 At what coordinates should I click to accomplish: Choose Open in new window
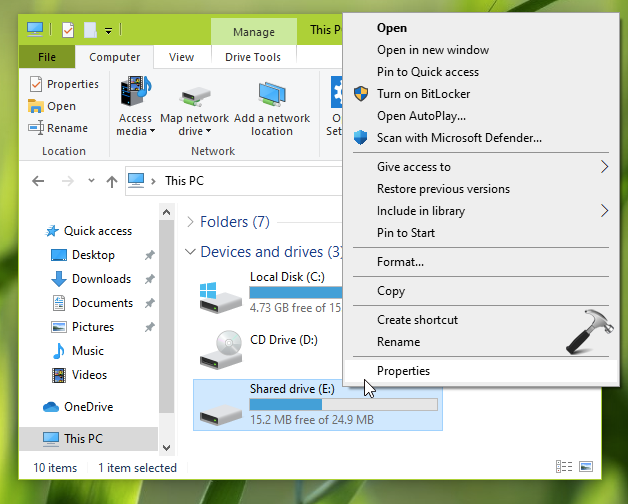tap(481, 50)
